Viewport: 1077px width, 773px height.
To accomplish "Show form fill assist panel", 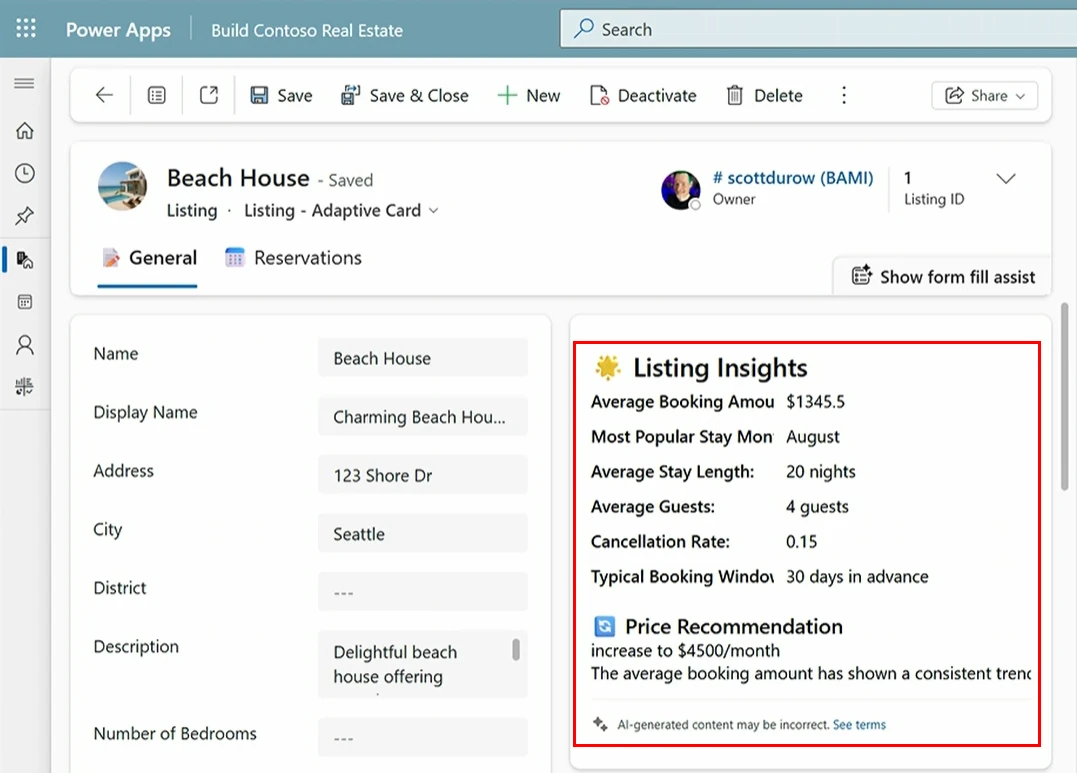I will click(944, 277).
